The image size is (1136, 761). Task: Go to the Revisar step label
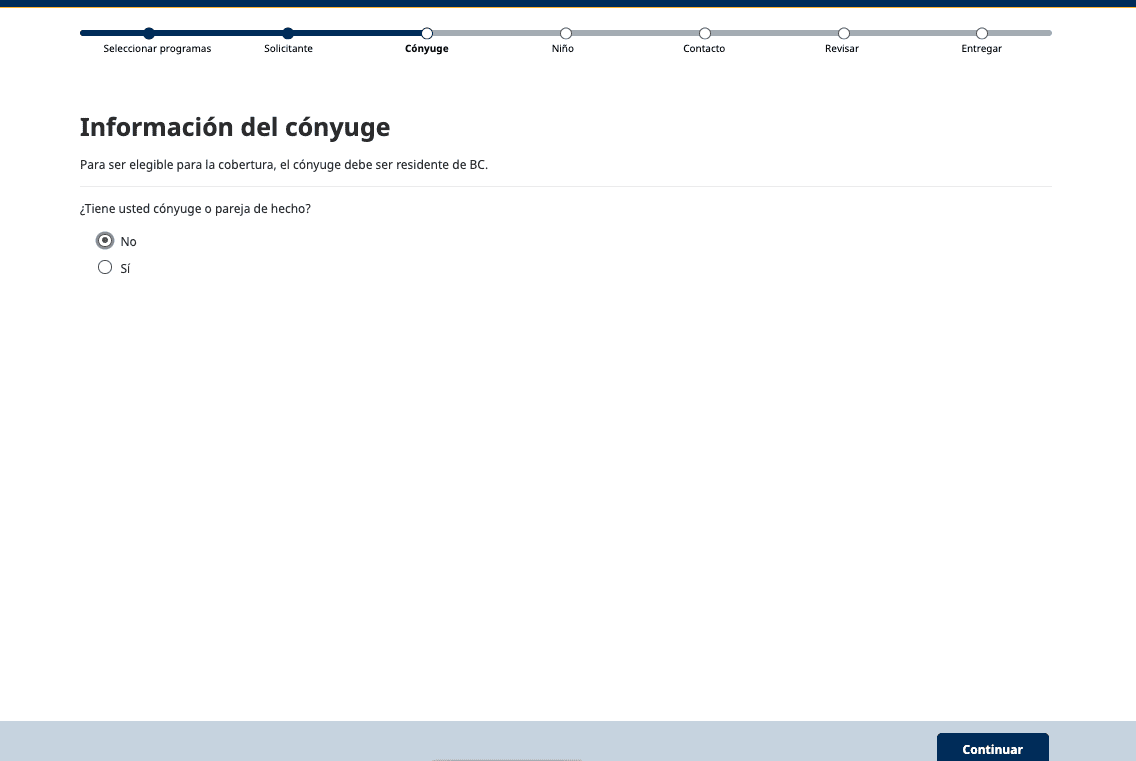click(x=842, y=49)
